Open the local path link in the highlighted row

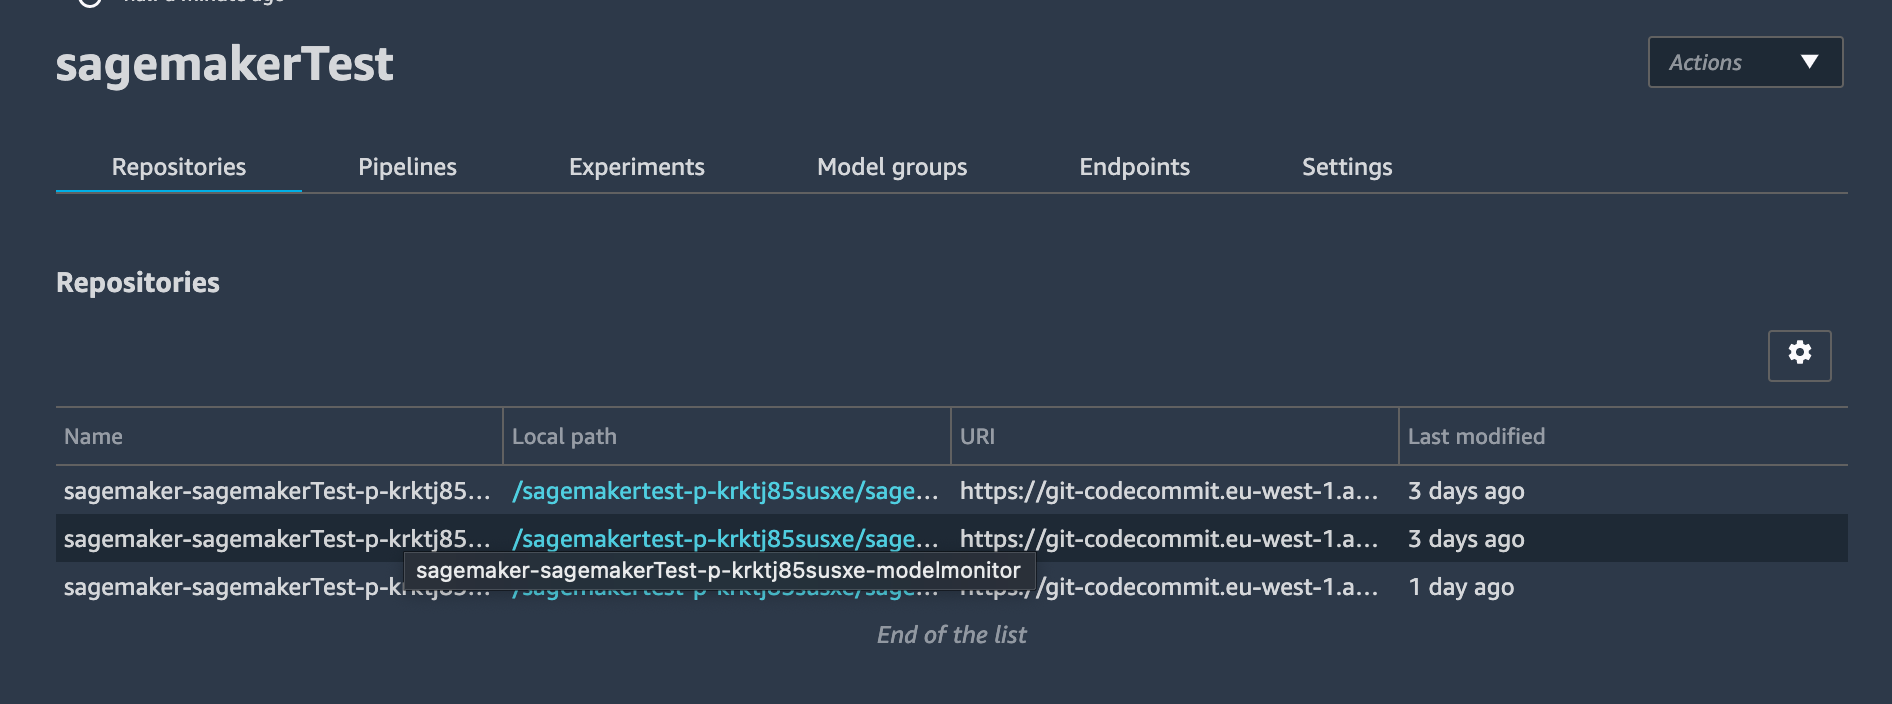point(725,539)
